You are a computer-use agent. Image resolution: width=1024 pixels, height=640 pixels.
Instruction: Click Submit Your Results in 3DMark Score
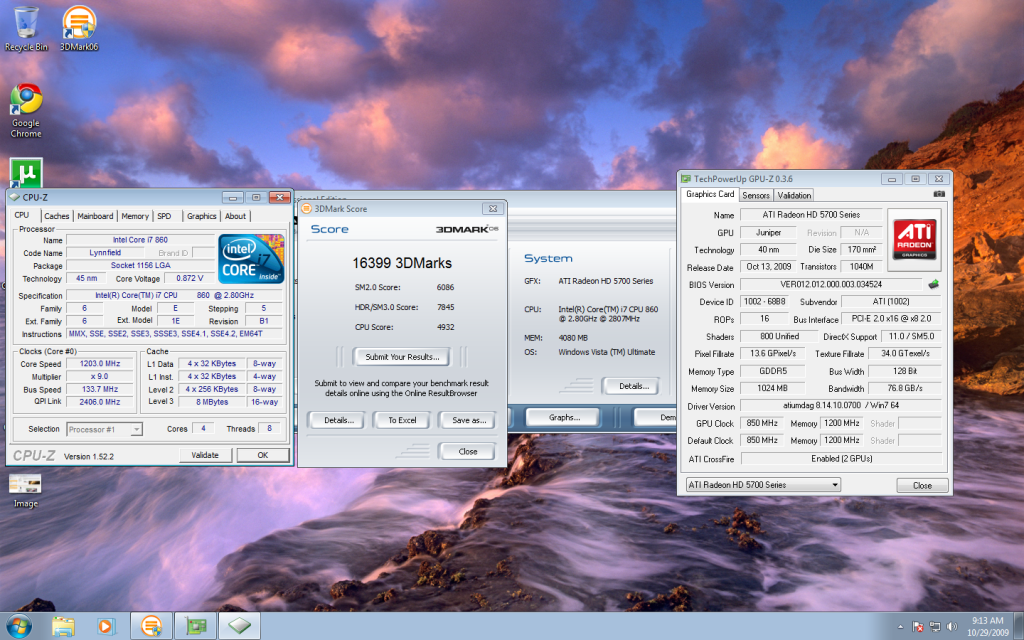click(x=402, y=357)
